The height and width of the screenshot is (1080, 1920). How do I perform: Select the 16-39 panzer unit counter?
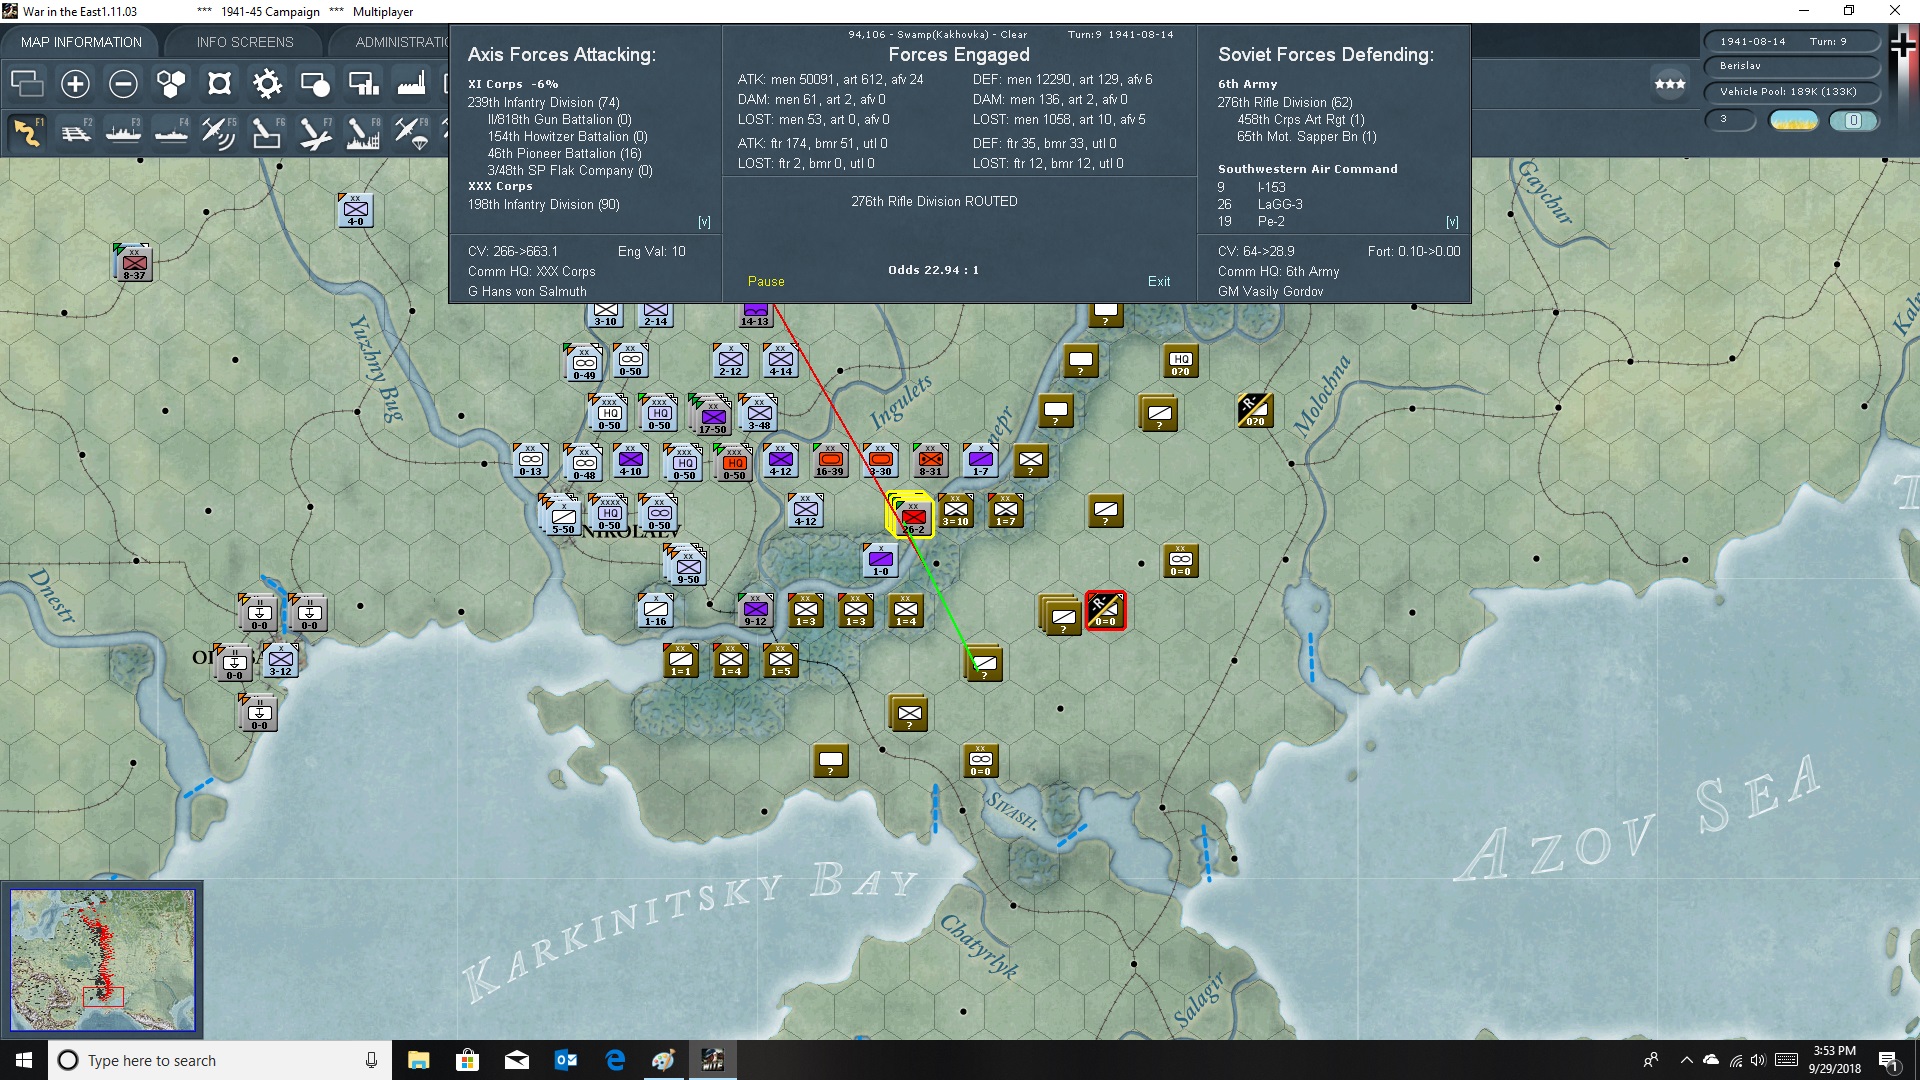click(830, 460)
